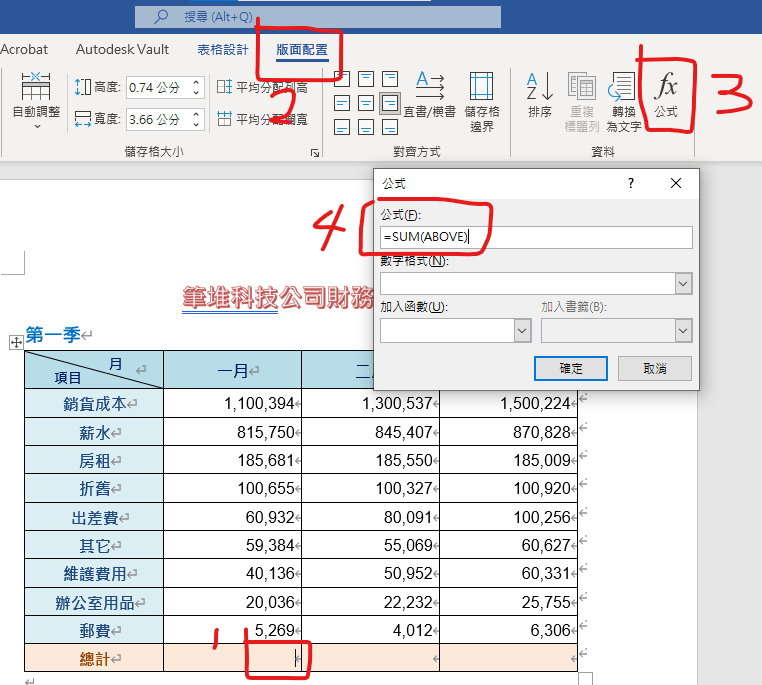Screen dimensions: 762x685
Task: Click the cell containing 80,091
Action: point(370,517)
